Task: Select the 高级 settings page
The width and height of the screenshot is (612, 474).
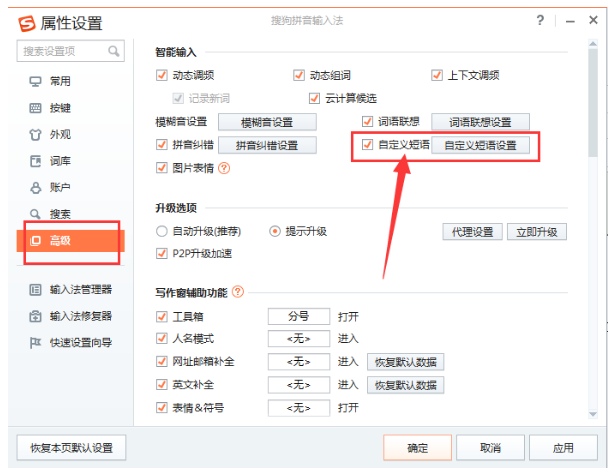Action: click(x=70, y=241)
